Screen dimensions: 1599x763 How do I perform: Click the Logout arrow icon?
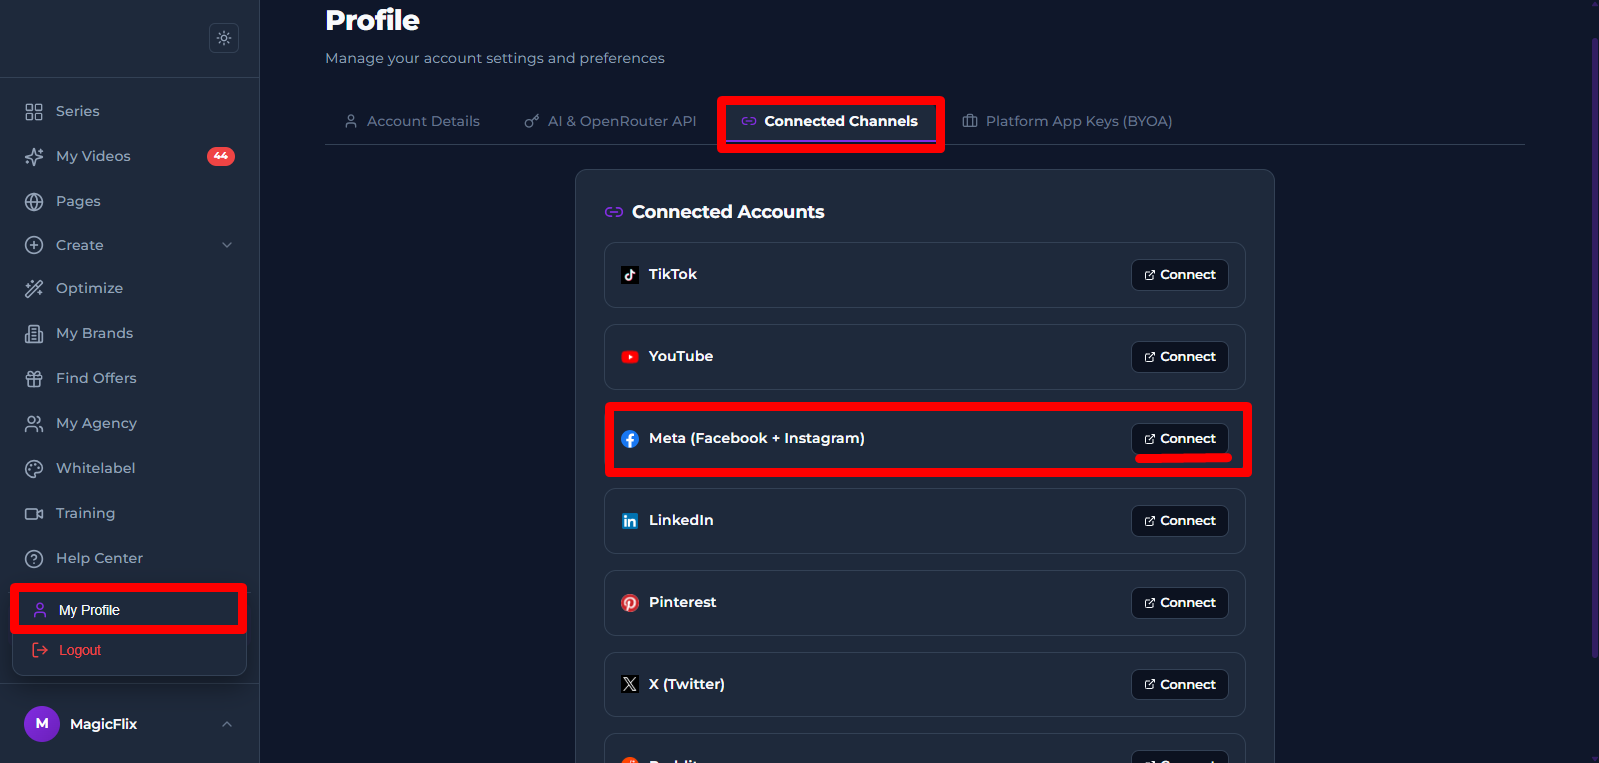(40, 650)
